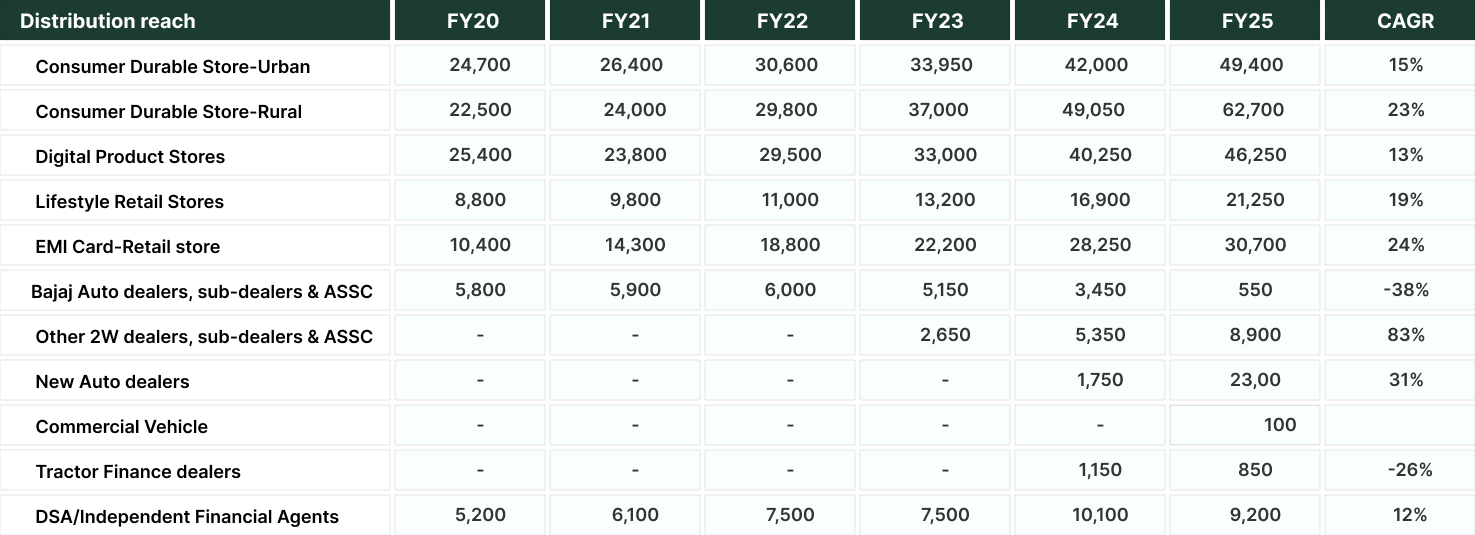Select the Lifestyle Retail Stores row label
1475x535 pixels.
coord(130,202)
